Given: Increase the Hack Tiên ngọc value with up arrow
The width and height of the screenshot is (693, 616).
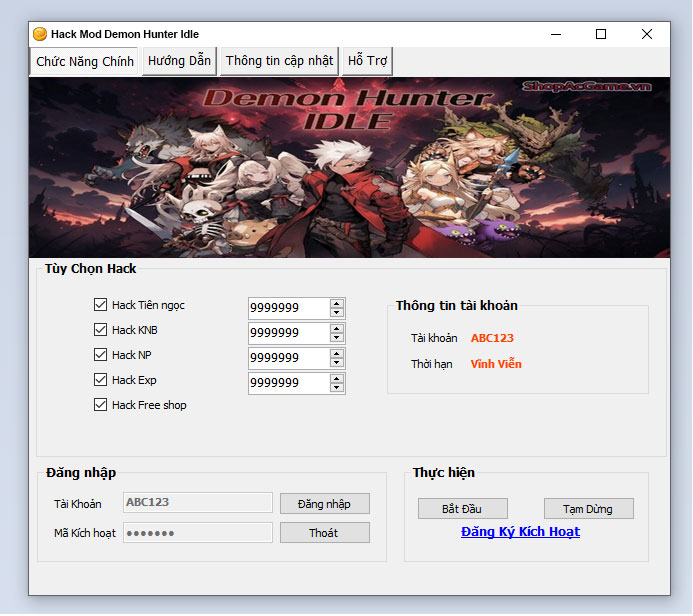Looking at the screenshot, I should [337, 304].
